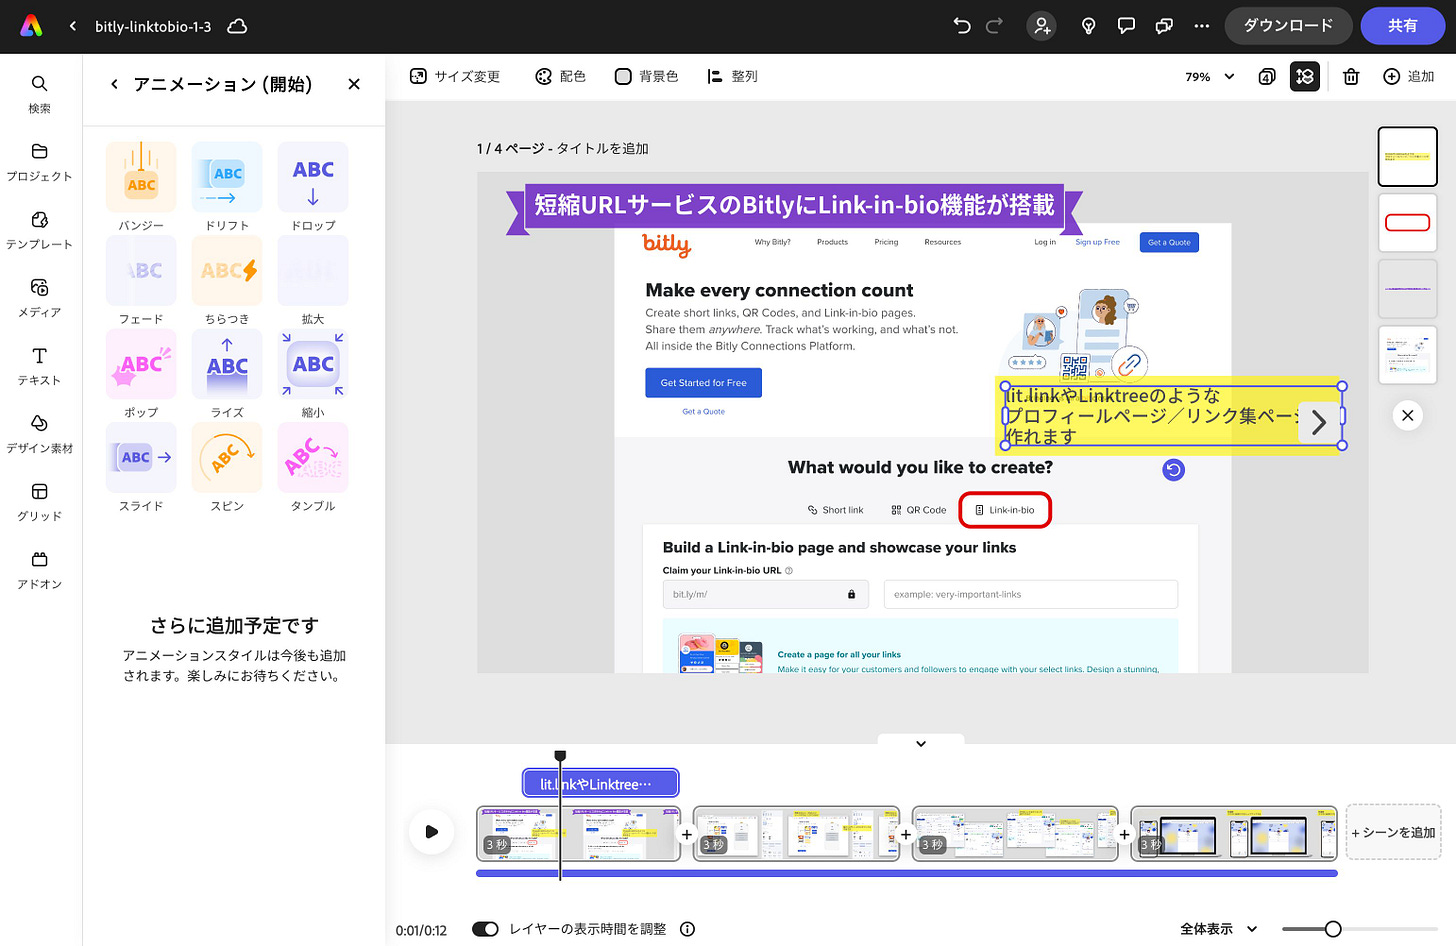The image size is (1456, 946).
Task: Open the テンプレート panel
Action: click(x=40, y=230)
